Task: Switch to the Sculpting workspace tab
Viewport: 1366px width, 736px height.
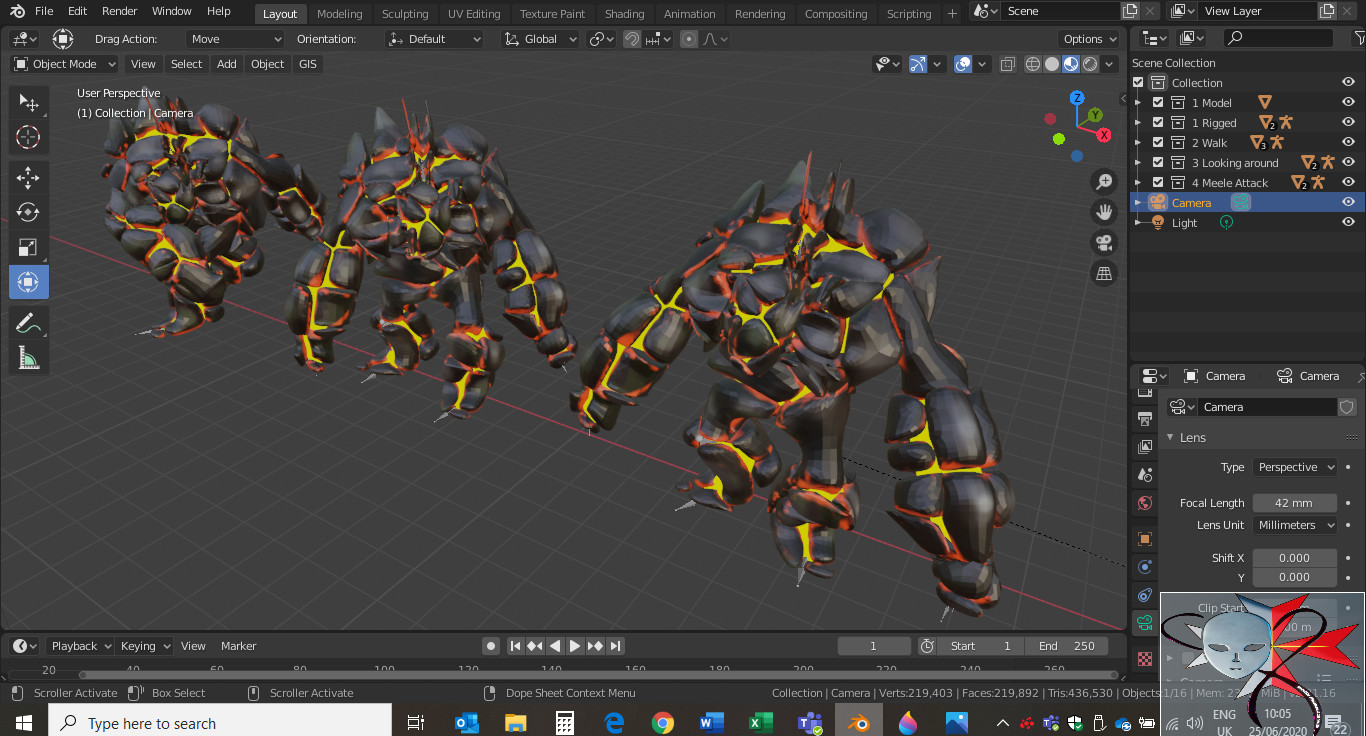Action: (404, 14)
